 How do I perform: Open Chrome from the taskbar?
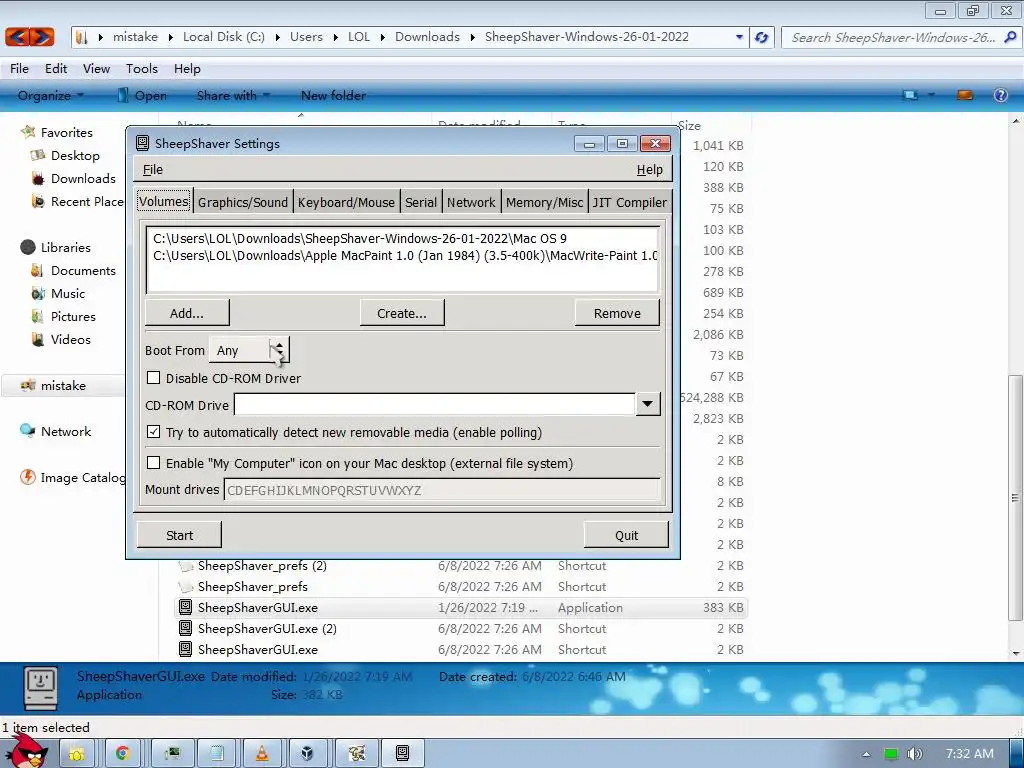122,753
